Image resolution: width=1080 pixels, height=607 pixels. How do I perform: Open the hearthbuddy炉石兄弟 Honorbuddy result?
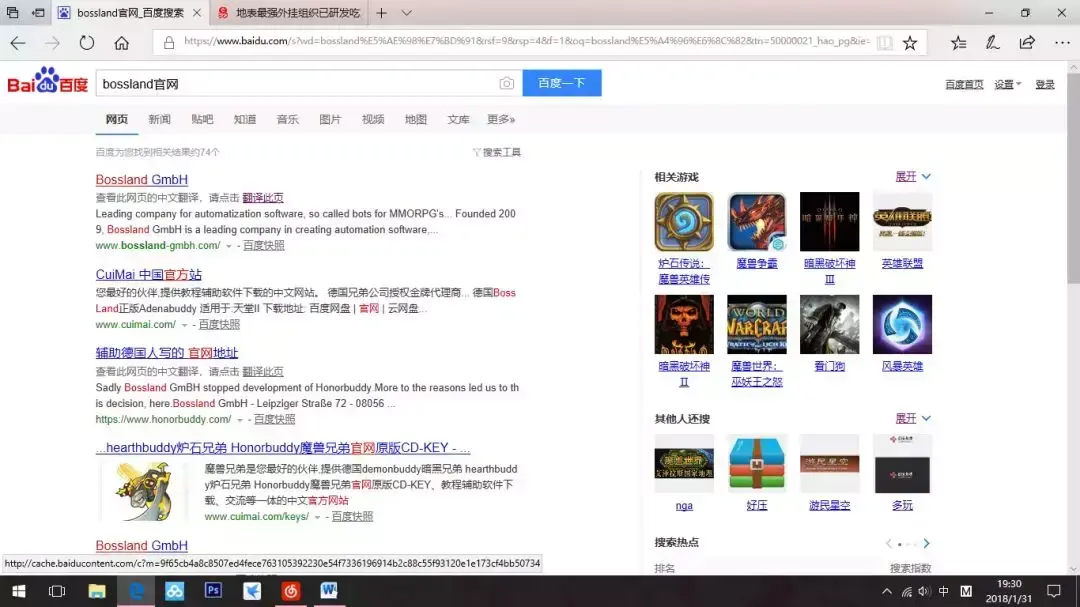point(283,448)
